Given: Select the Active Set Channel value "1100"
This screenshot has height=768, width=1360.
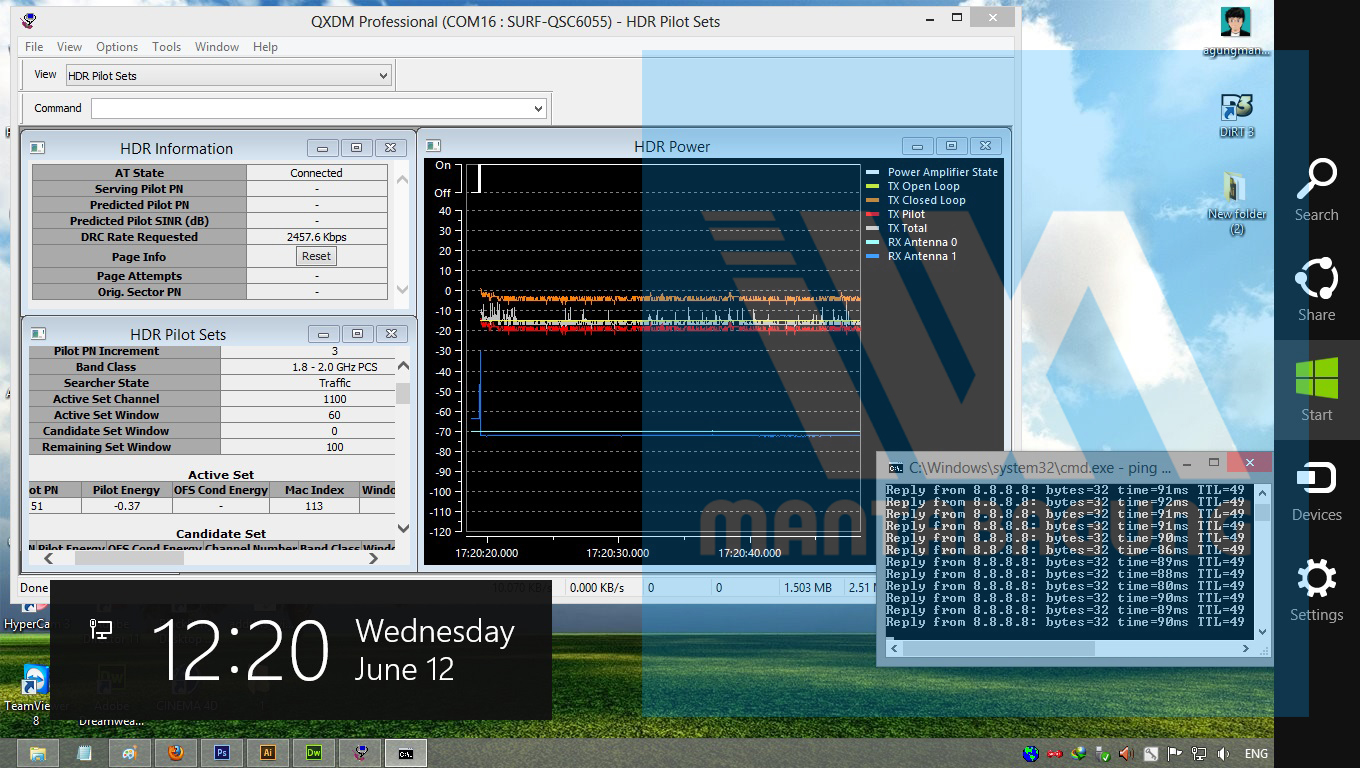Looking at the screenshot, I should click(334, 399).
